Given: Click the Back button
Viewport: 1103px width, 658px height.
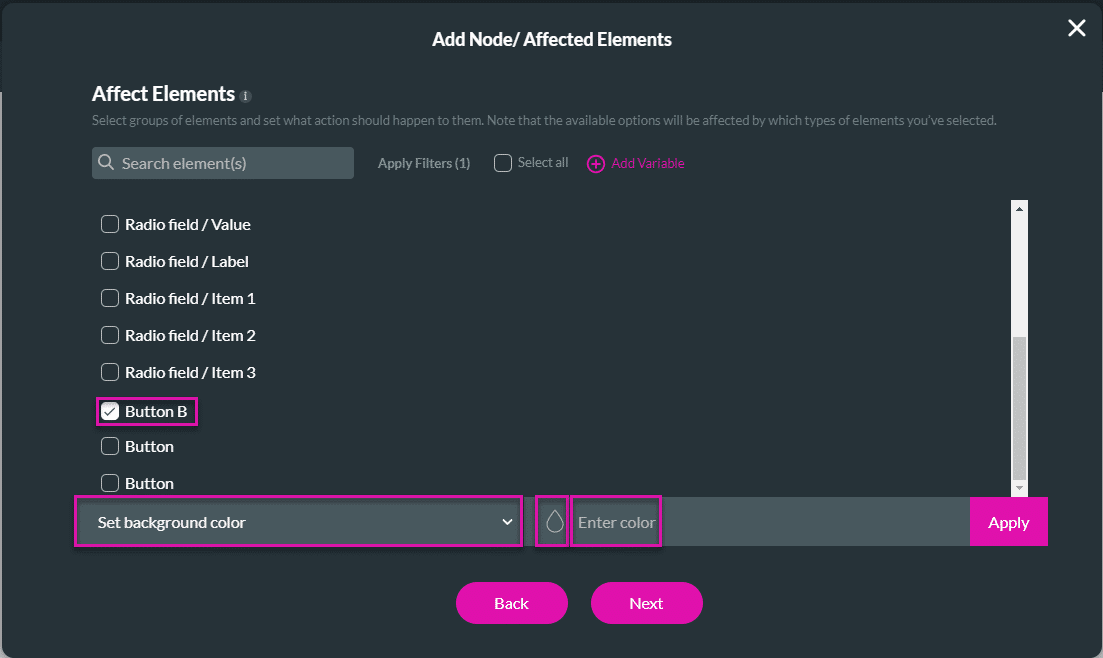Looking at the screenshot, I should pyautogui.click(x=511, y=602).
